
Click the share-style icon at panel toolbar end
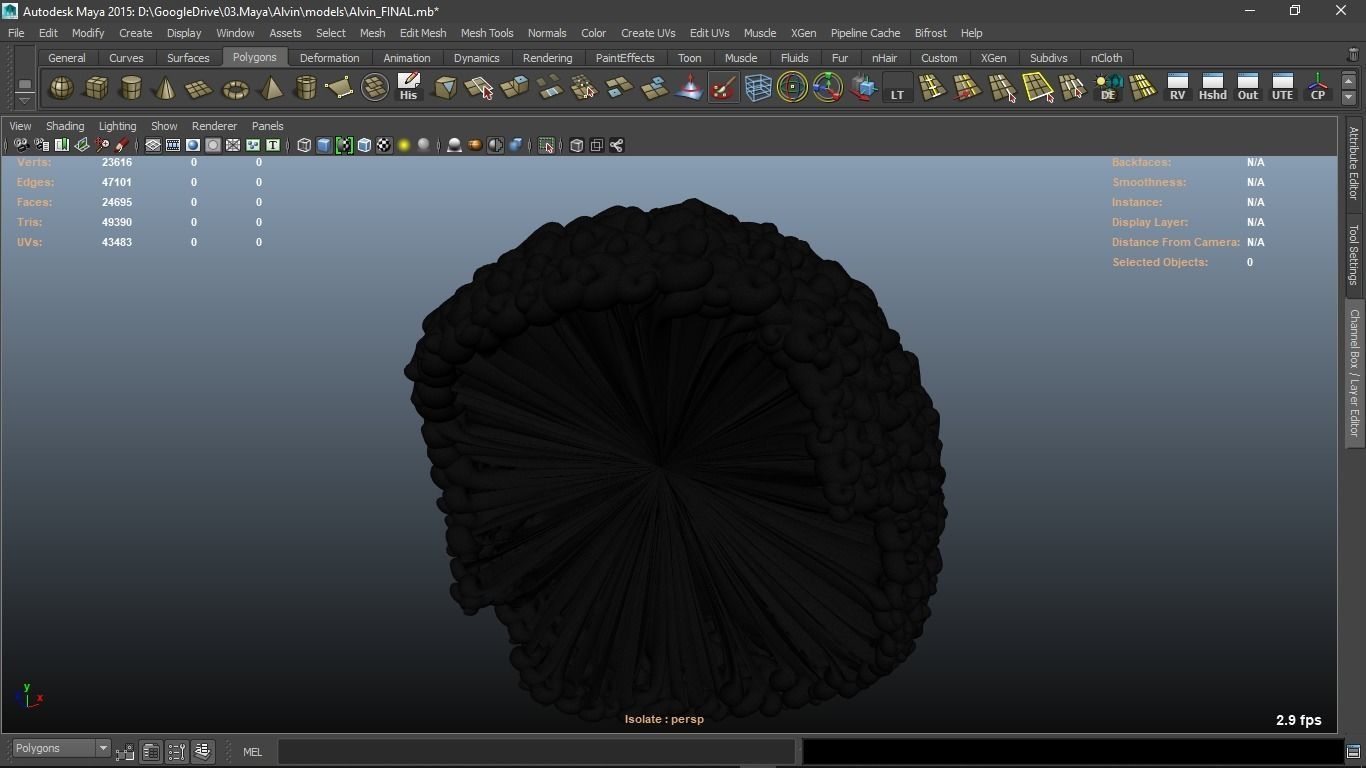[617, 145]
